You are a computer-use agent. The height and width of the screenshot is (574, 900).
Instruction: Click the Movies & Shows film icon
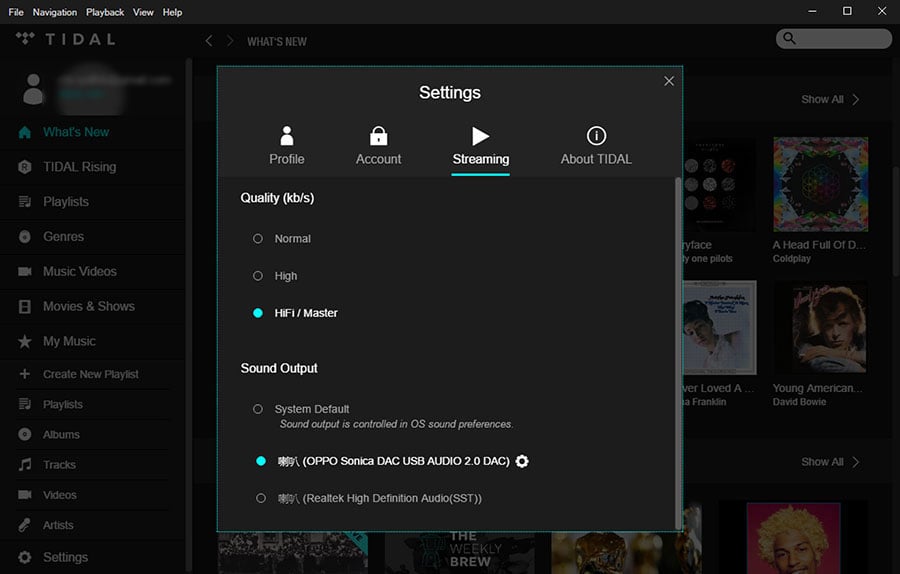pos(25,307)
